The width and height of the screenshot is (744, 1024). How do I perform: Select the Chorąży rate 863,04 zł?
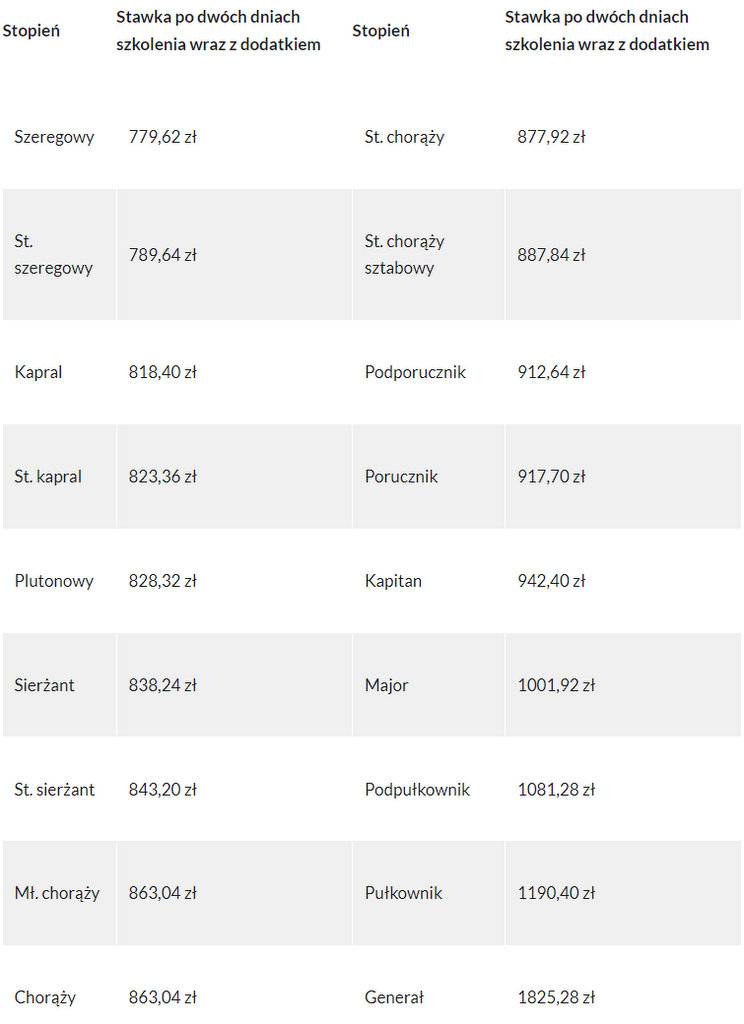[x=163, y=997]
